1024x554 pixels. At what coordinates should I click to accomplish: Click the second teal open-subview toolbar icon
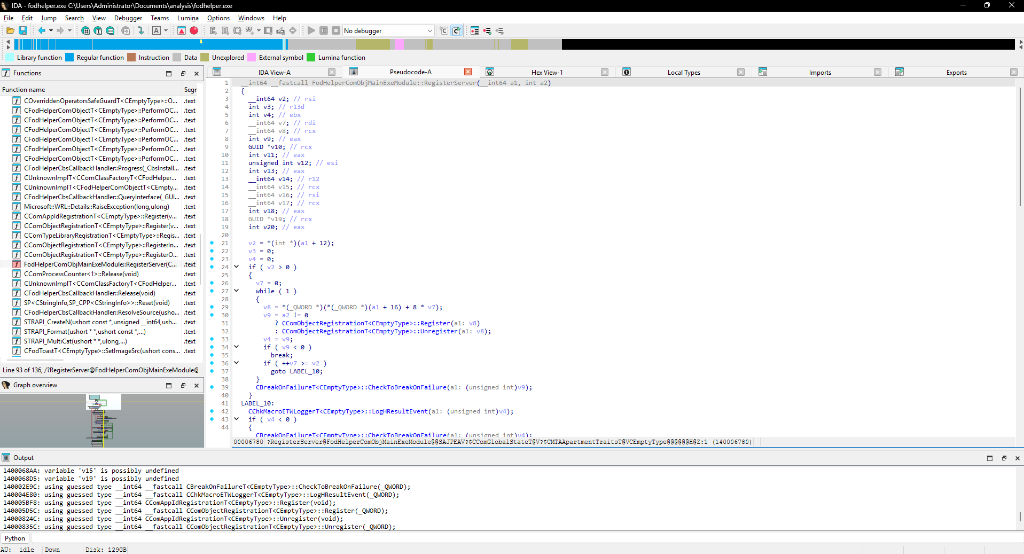(x=98, y=31)
